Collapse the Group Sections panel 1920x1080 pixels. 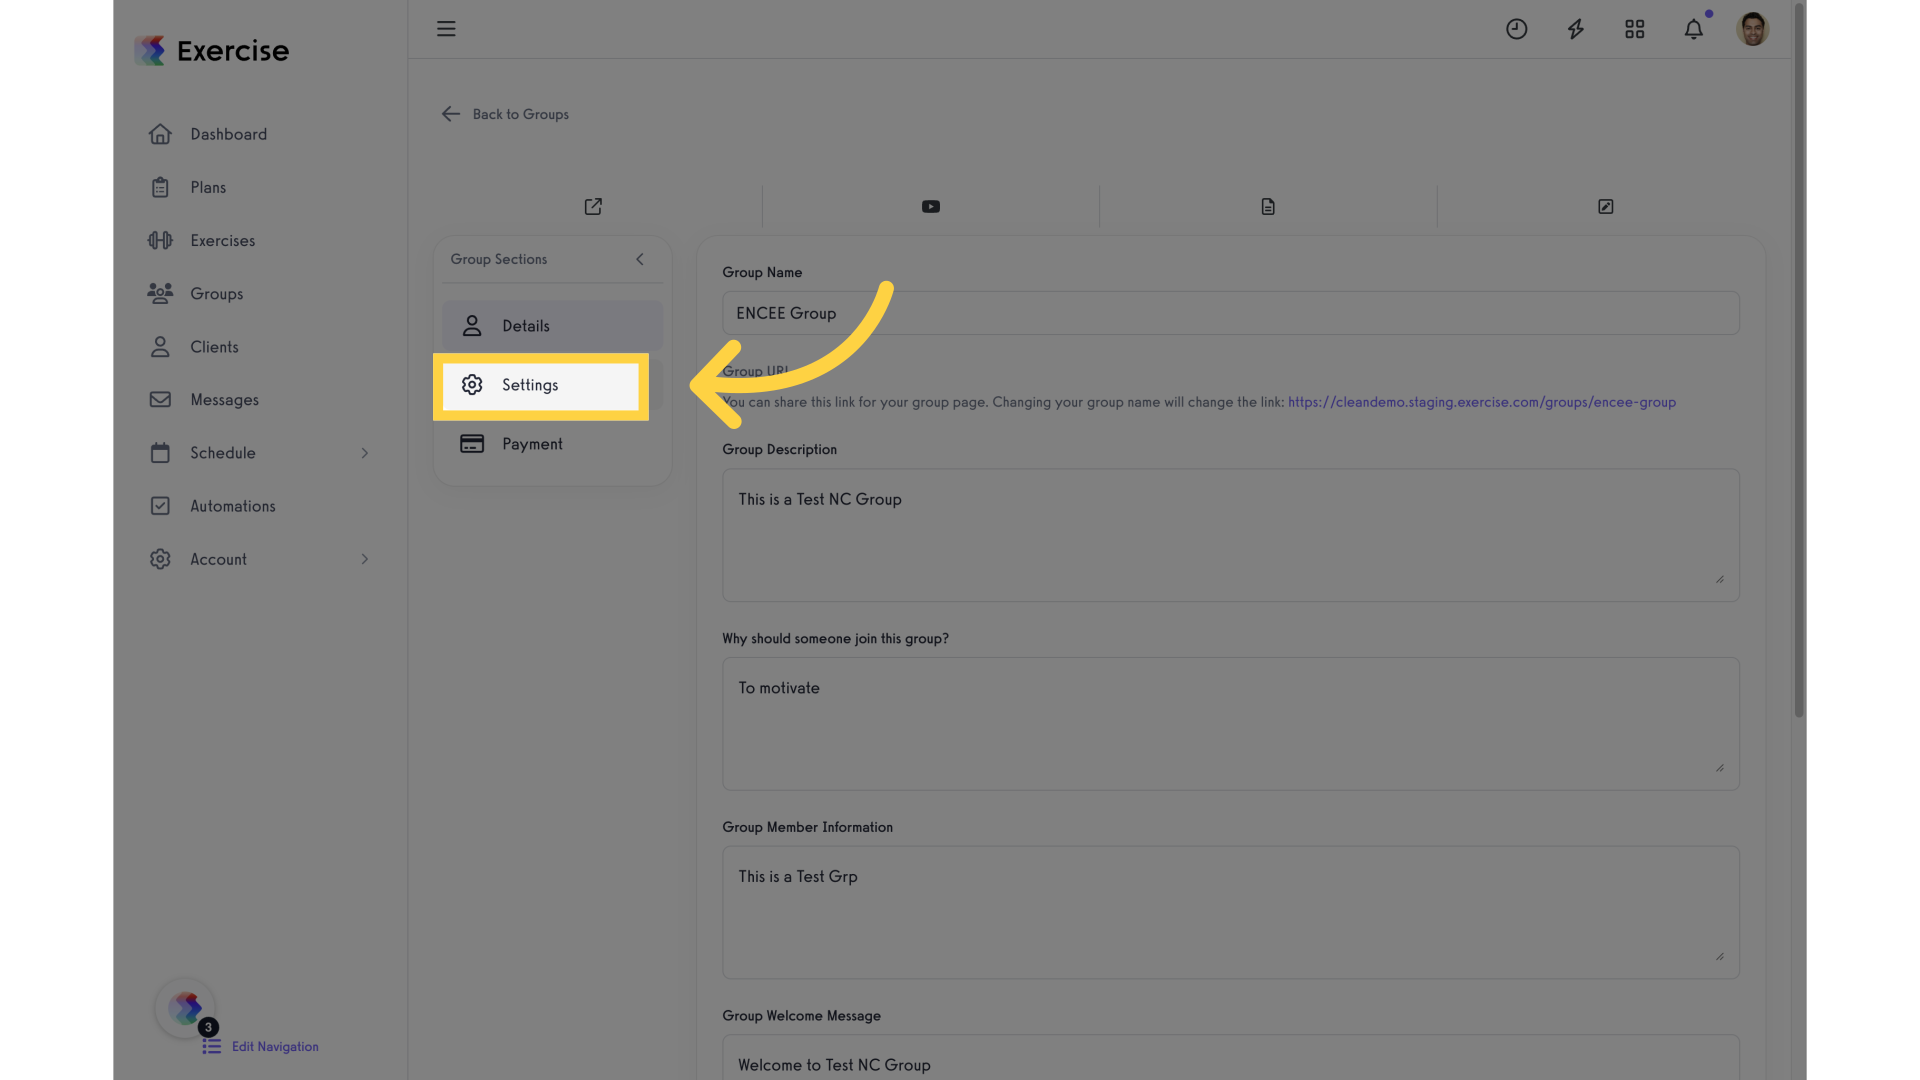(640, 259)
